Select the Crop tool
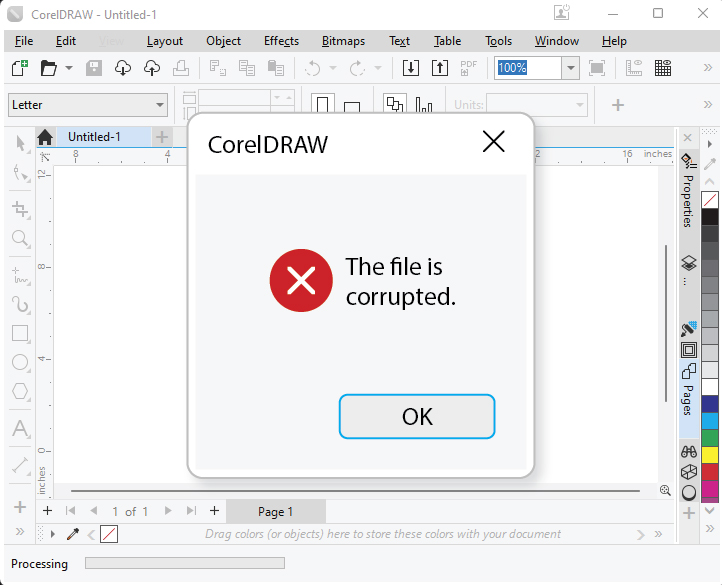Viewport: 722px width, 585px height. [x=20, y=210]
